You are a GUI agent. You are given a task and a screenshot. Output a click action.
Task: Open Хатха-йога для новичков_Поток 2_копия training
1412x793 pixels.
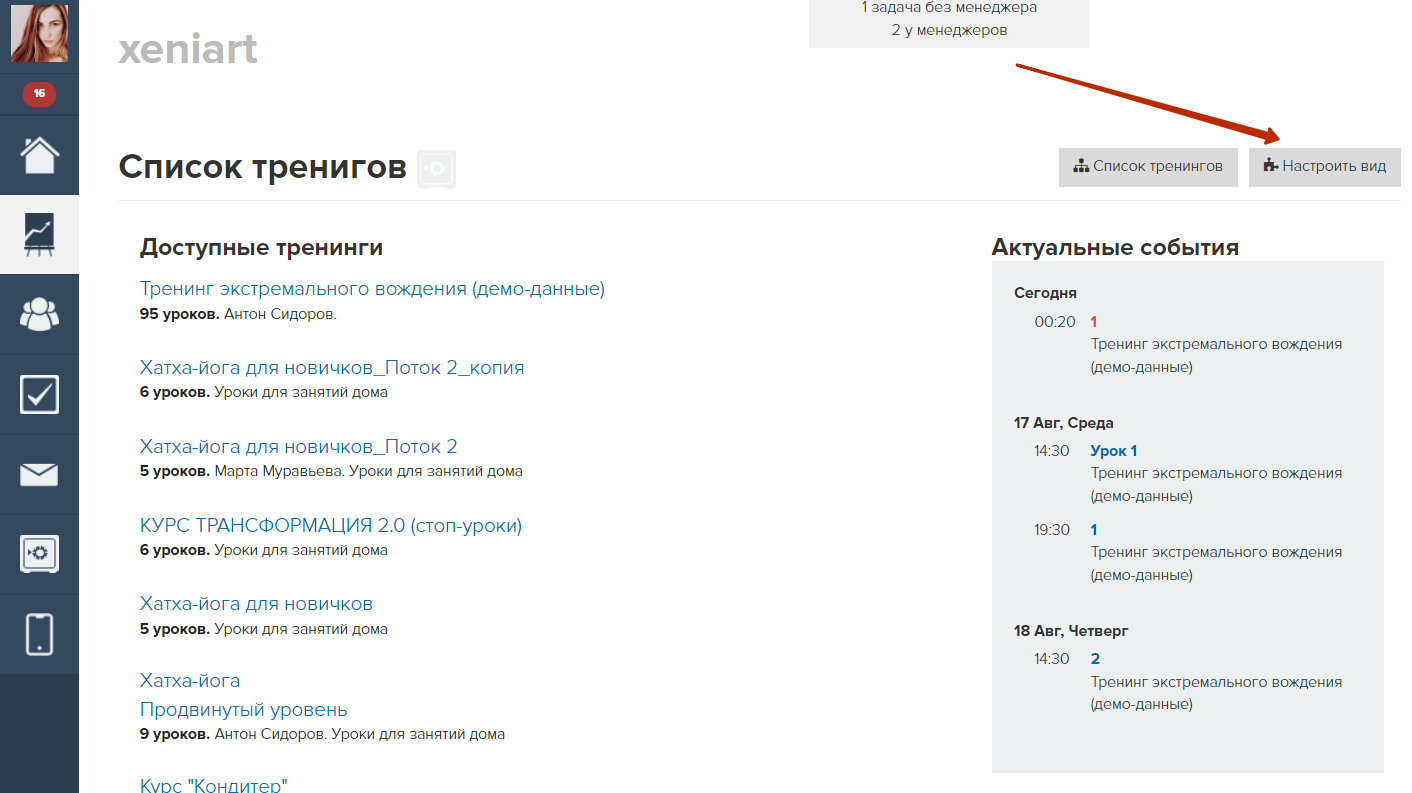pyautogui.click(x=331, y=368)
